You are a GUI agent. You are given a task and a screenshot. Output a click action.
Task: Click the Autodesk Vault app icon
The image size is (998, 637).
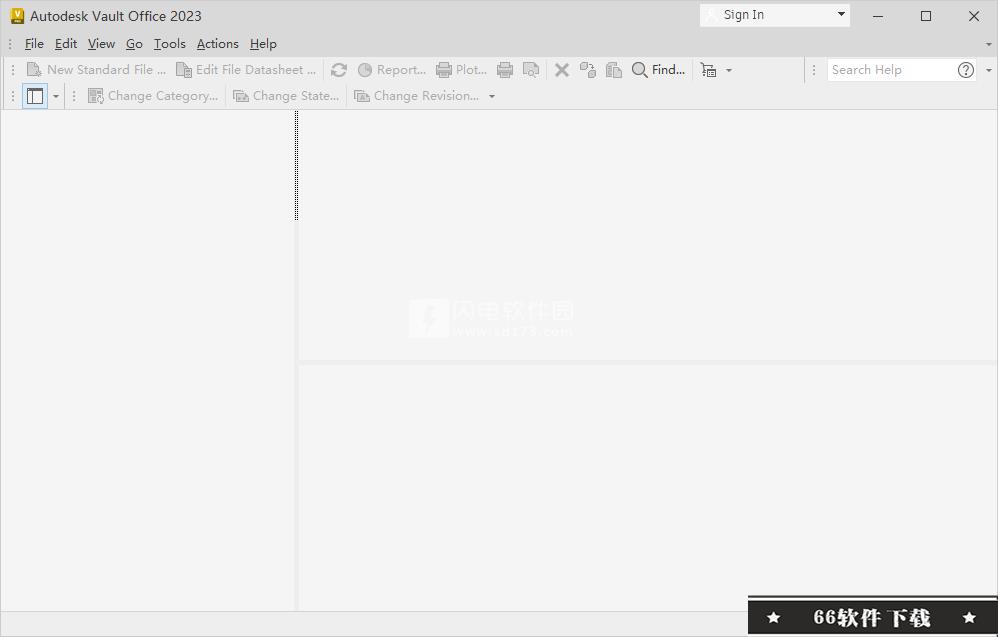pos(17,16)
